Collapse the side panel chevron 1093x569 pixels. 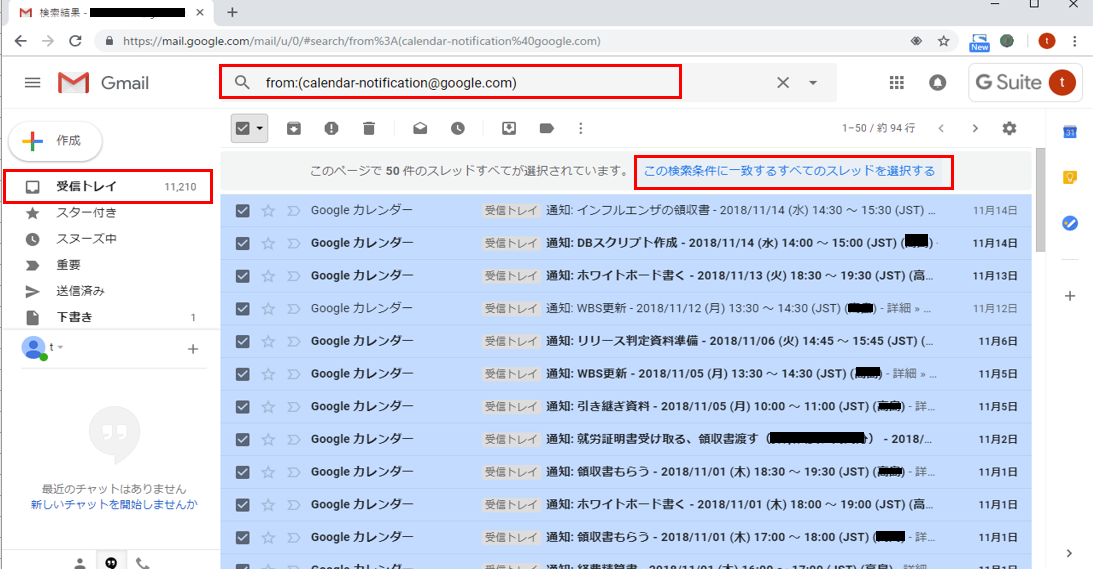click(1069, 553)
